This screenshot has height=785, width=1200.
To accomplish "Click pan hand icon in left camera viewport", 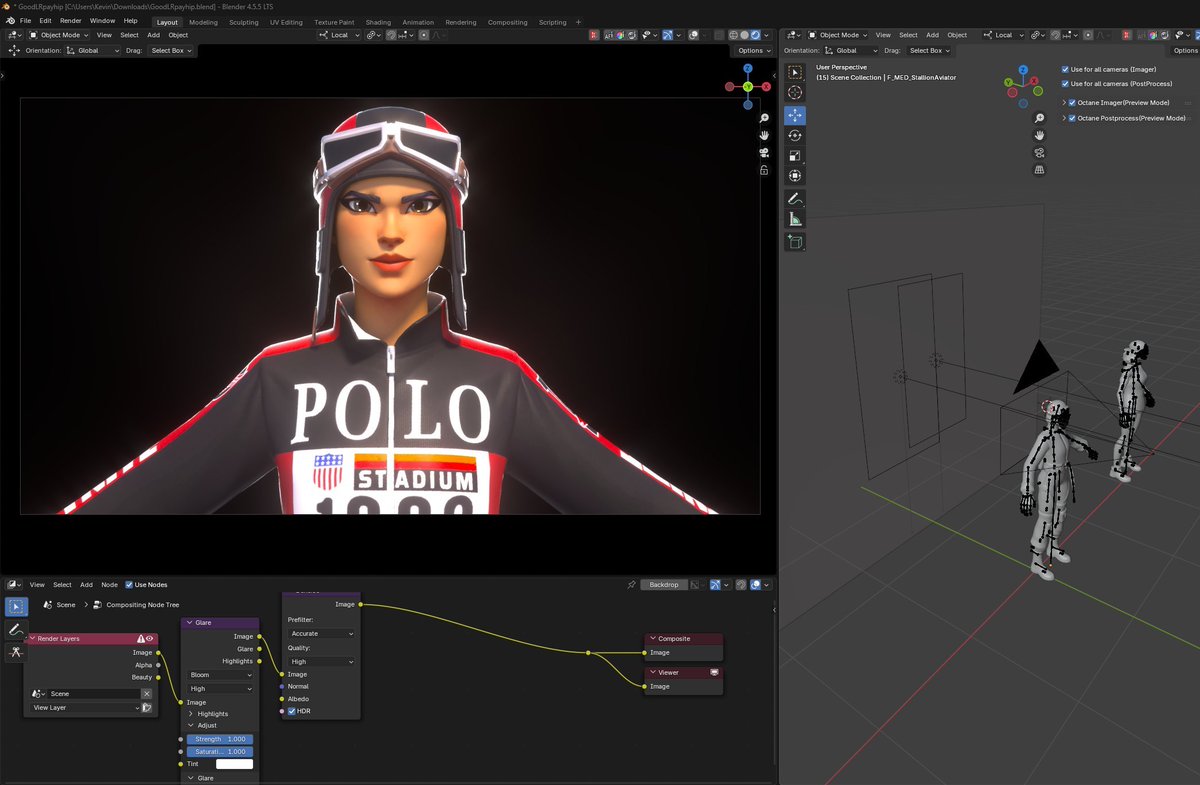I will point(764,136).
